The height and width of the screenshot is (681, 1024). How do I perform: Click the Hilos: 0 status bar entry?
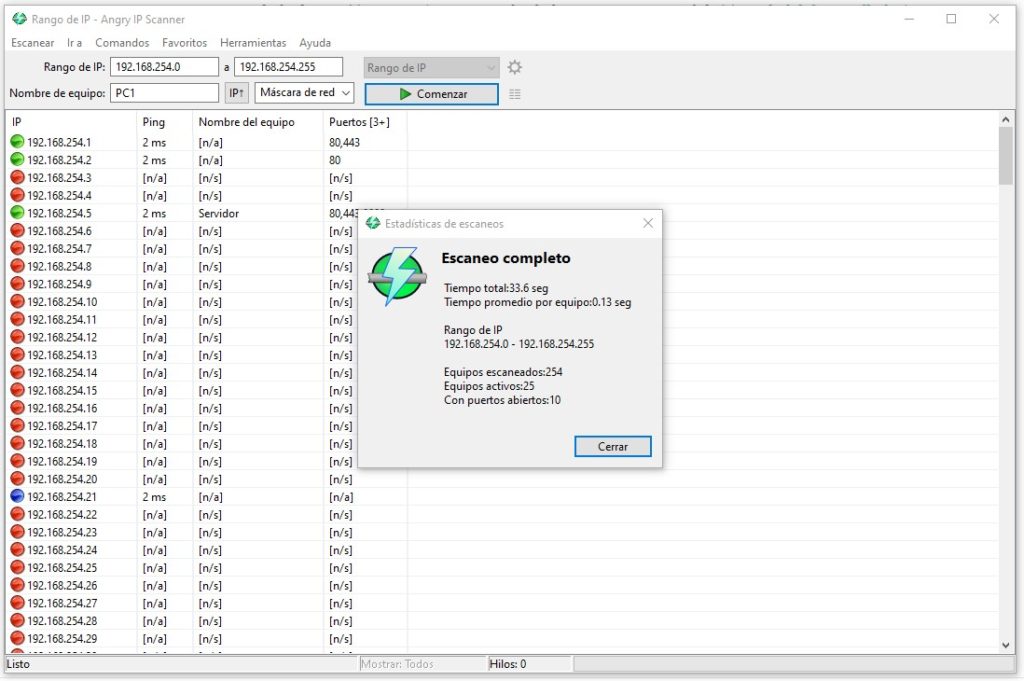coord(507,664)
